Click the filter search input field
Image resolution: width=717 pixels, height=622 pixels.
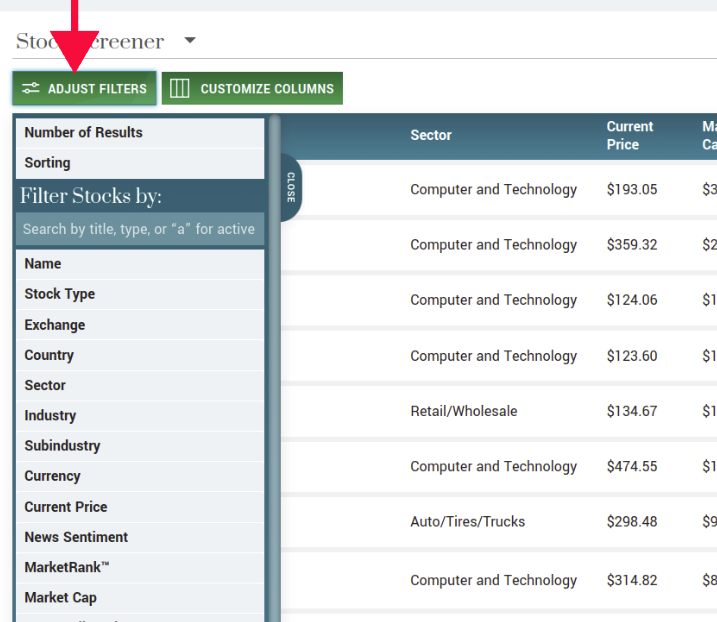(139, 229)
